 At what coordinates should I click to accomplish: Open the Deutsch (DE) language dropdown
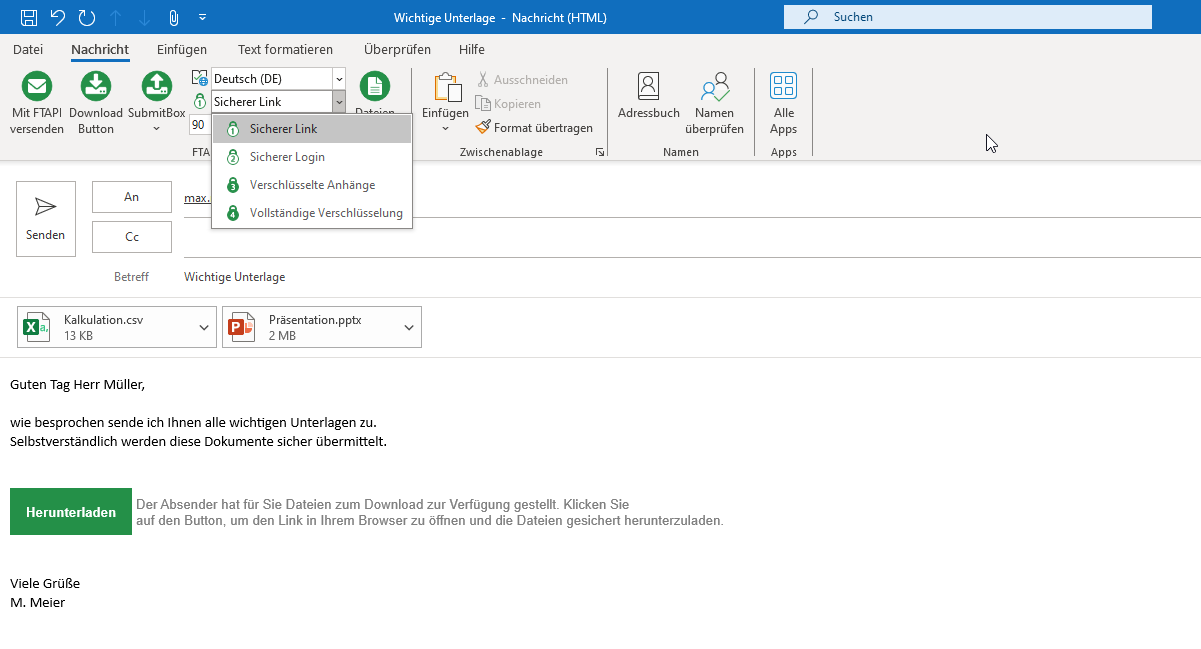(x=337, y=77)
